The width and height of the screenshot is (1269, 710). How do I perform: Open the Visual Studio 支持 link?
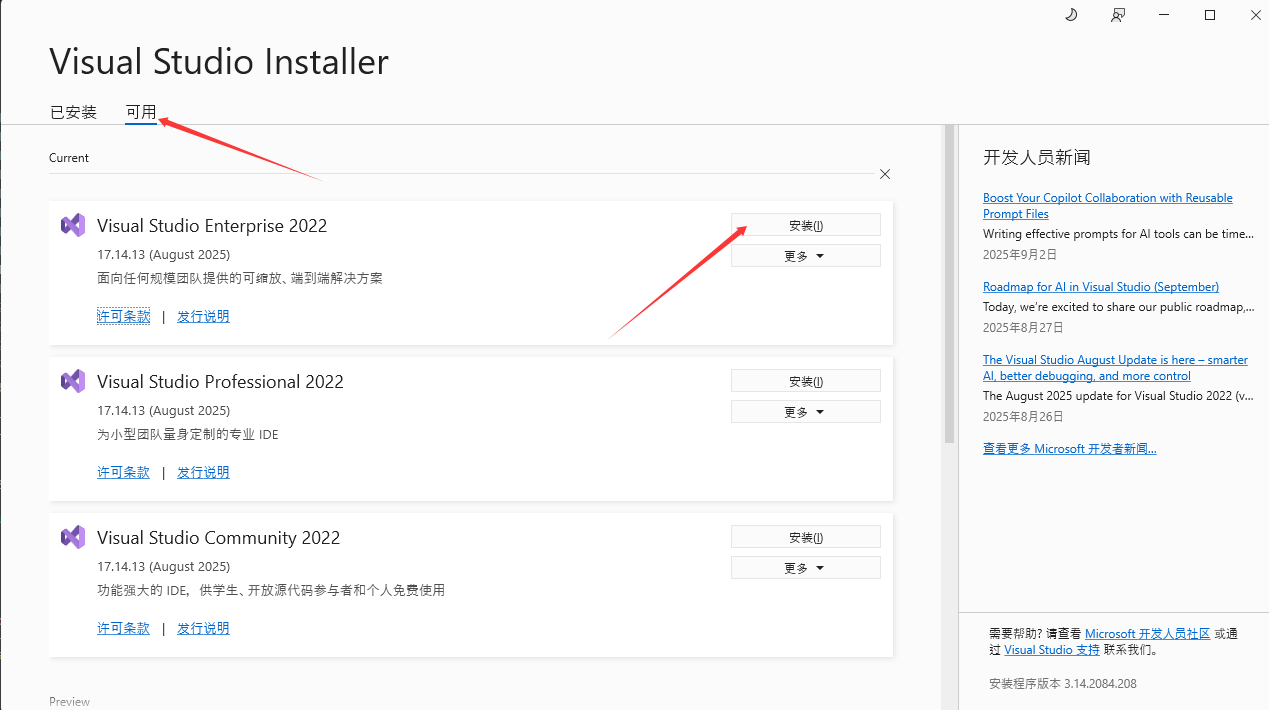[x=1052, y=650]
